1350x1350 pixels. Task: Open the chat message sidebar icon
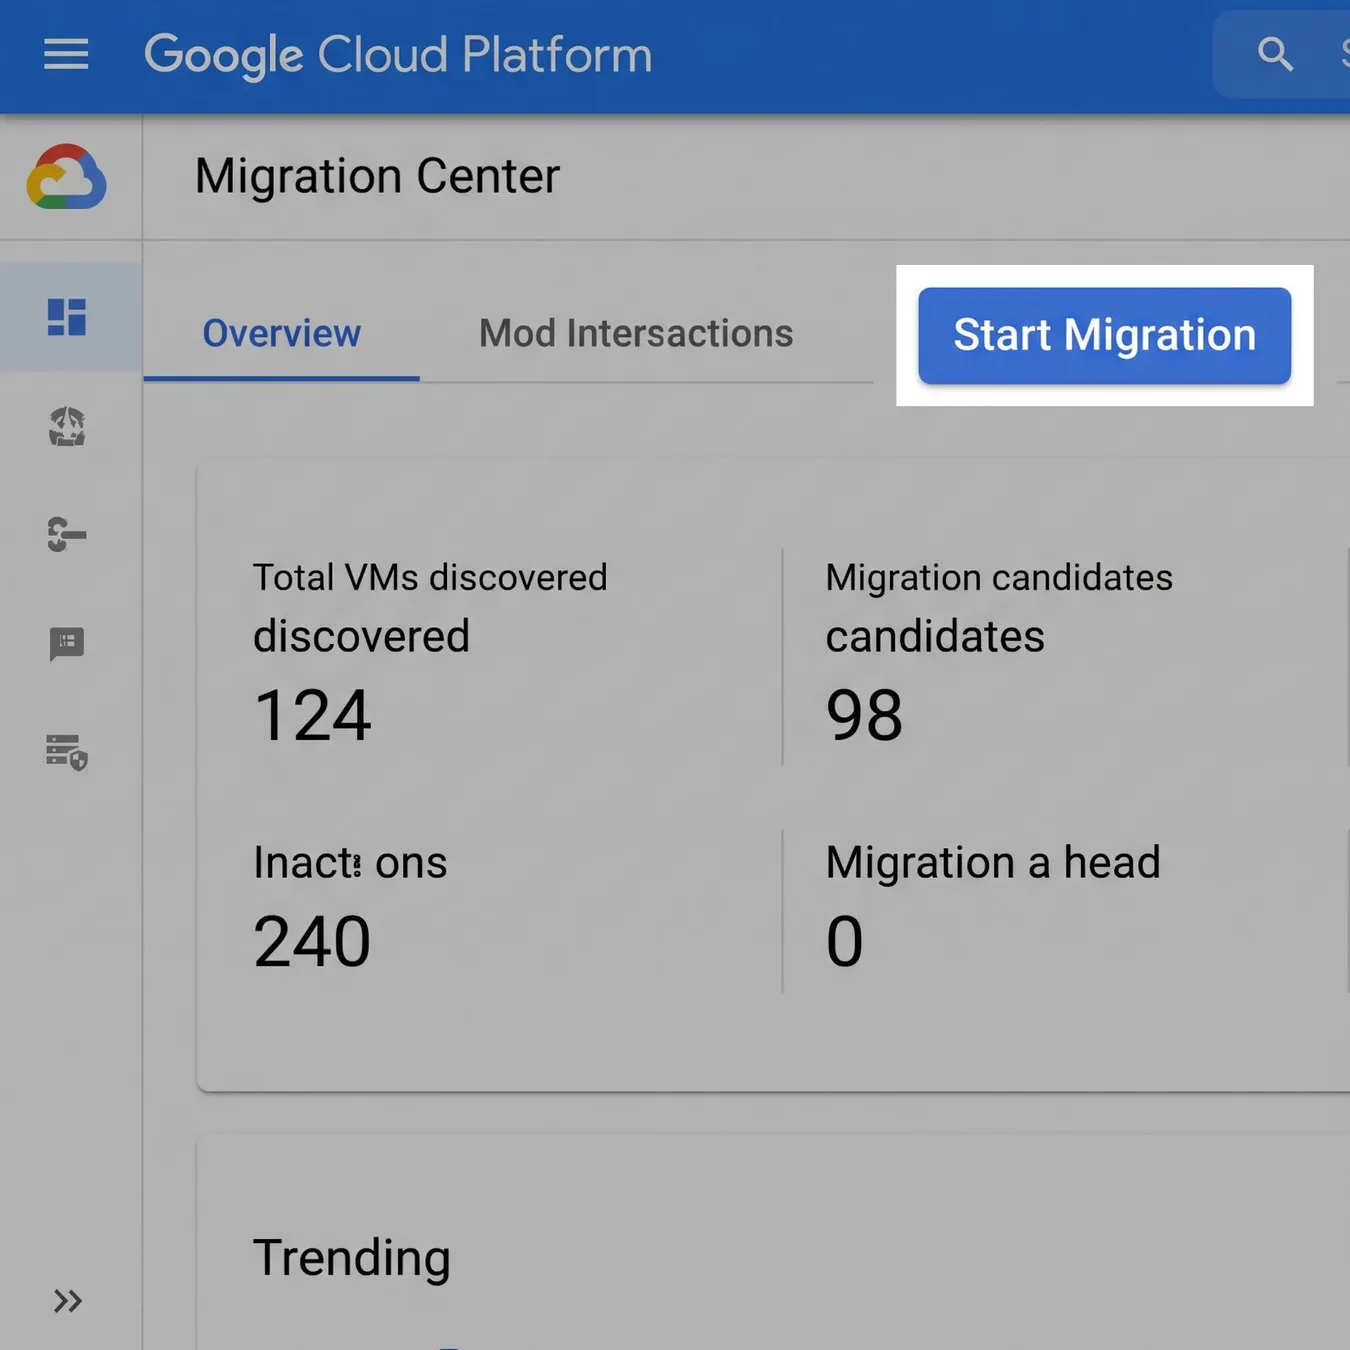click(x=67, y=644)
